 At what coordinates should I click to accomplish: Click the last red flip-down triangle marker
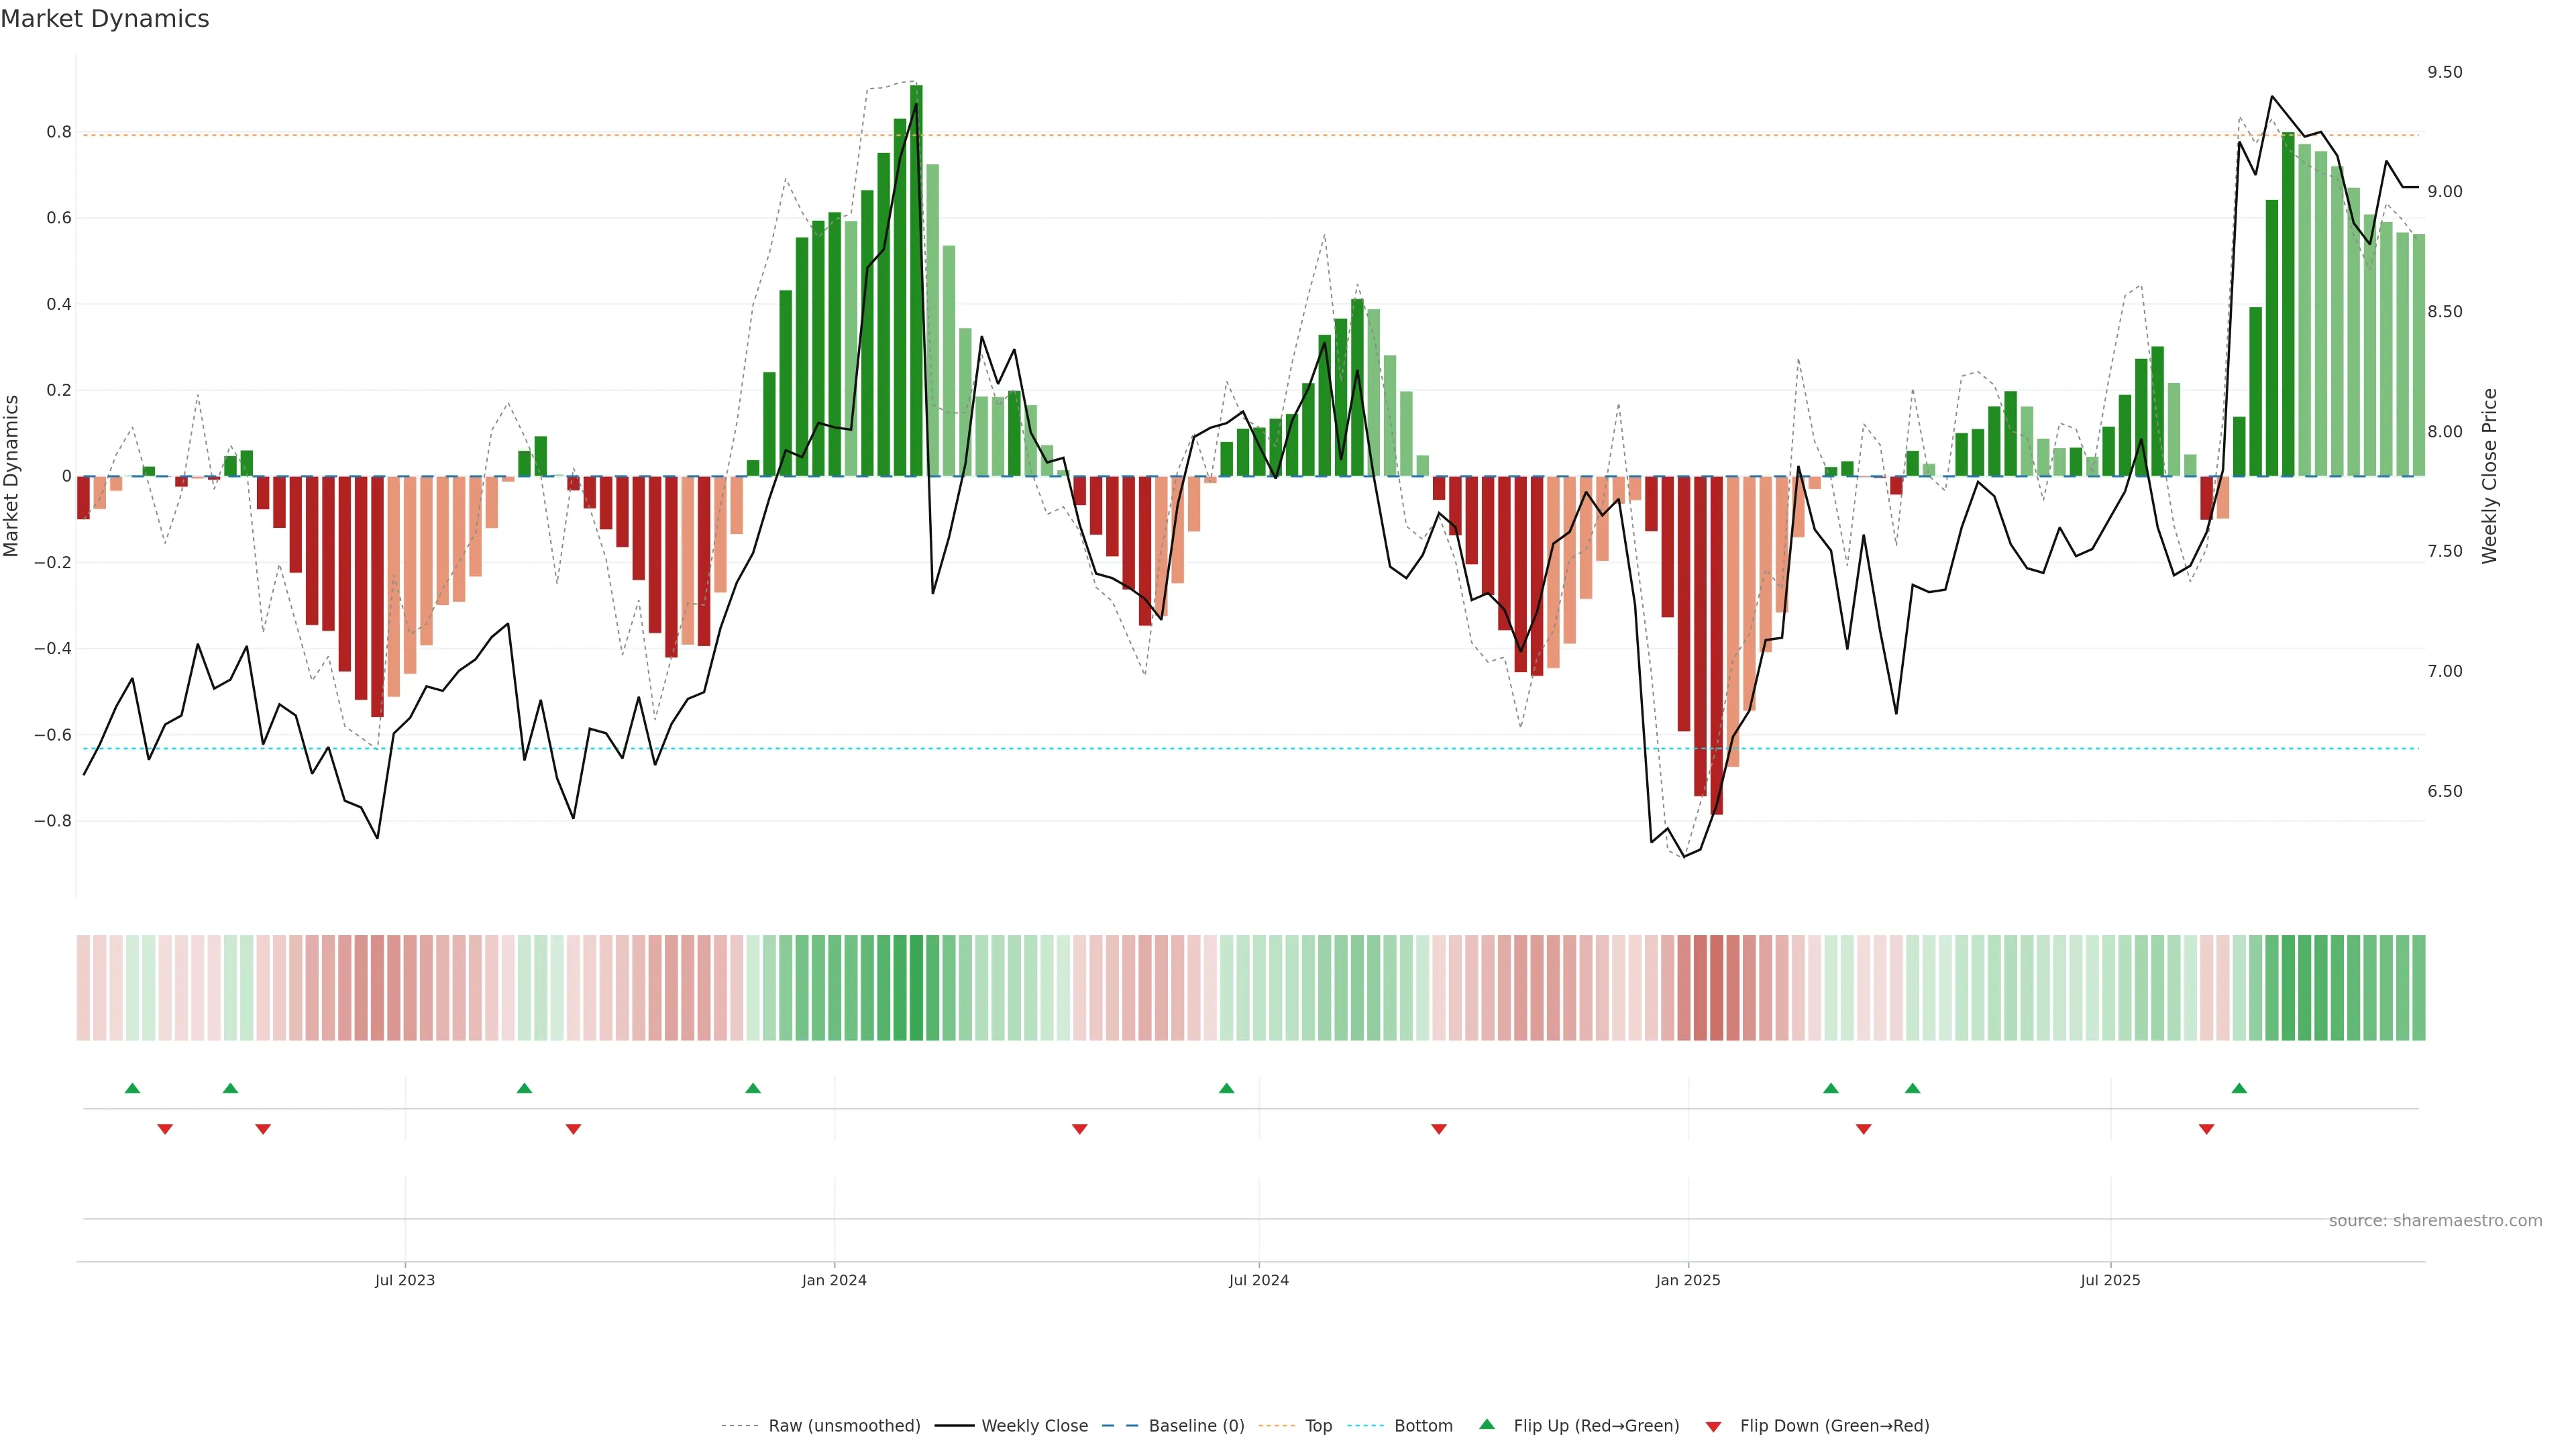[2206, 1129]
